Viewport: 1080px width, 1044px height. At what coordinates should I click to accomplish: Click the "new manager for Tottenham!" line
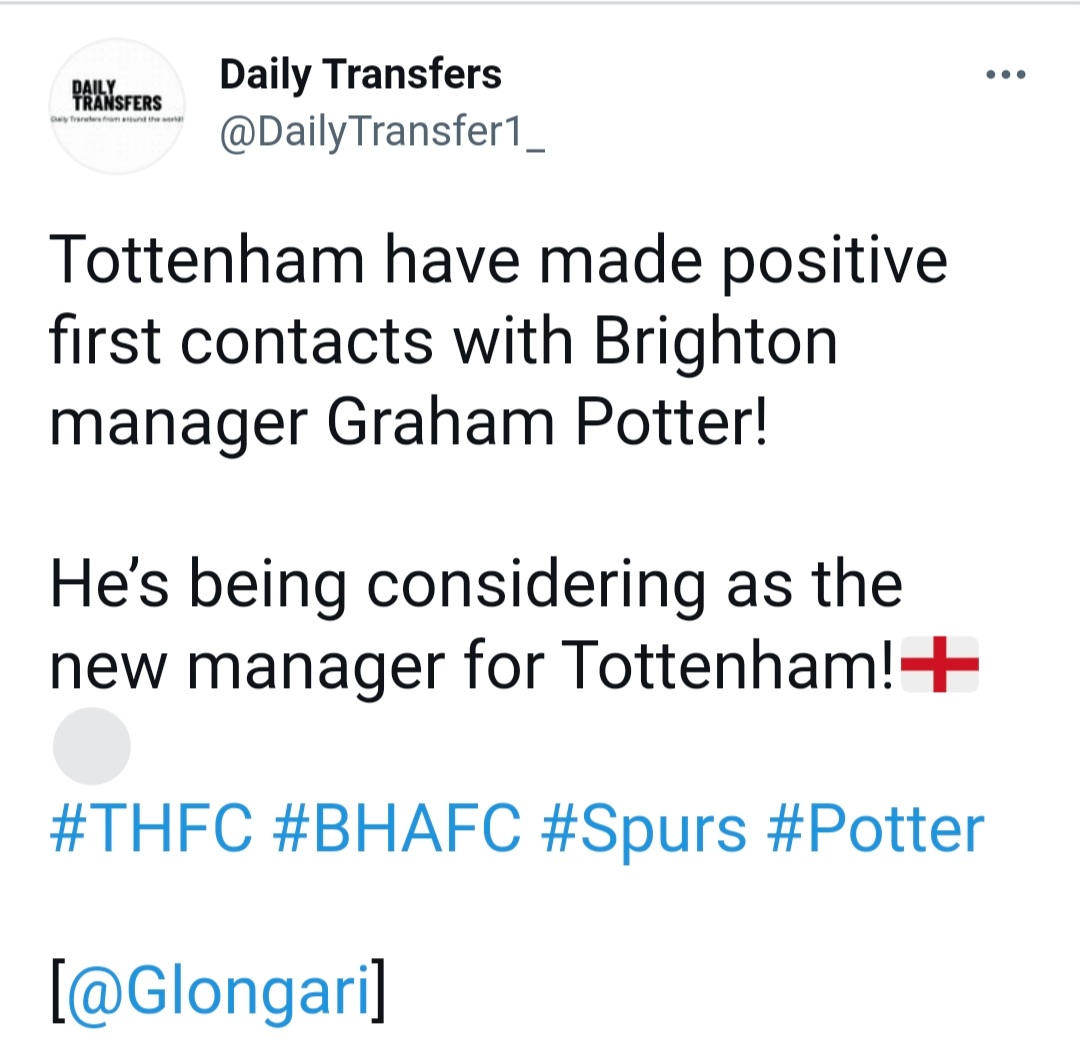pos(472,665)
